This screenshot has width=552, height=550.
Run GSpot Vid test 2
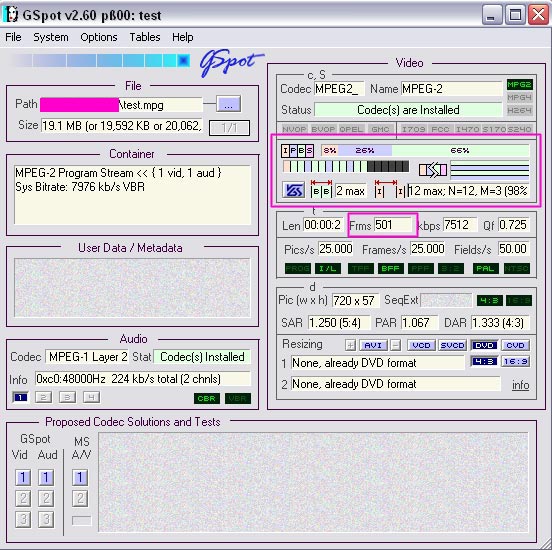[x=23, y=498]
